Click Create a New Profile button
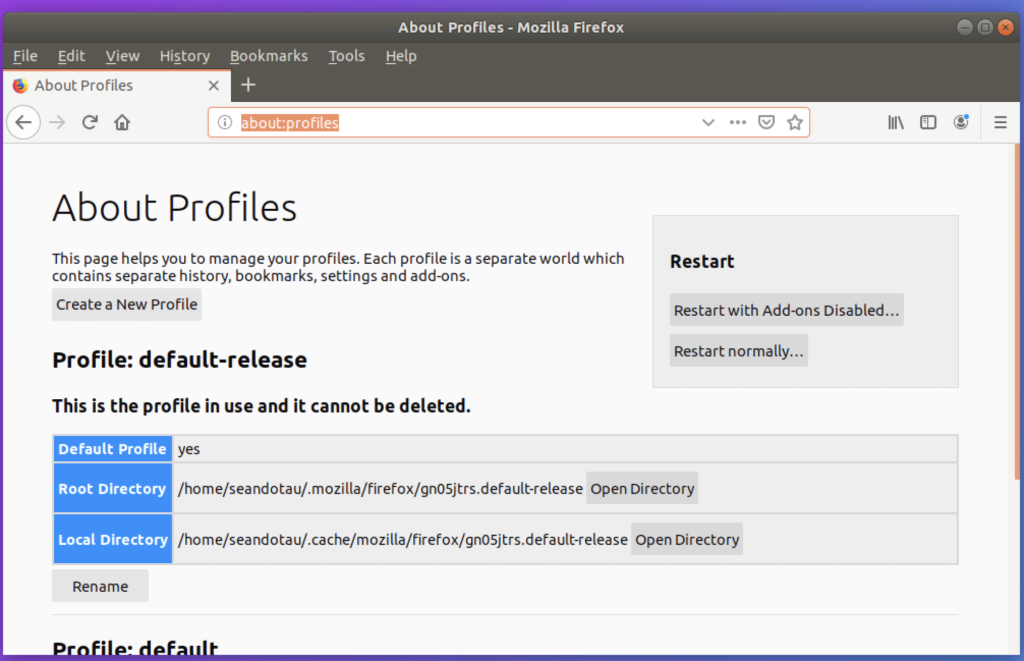This screenshot has height=661, width=1024. [x=127, y=304]
